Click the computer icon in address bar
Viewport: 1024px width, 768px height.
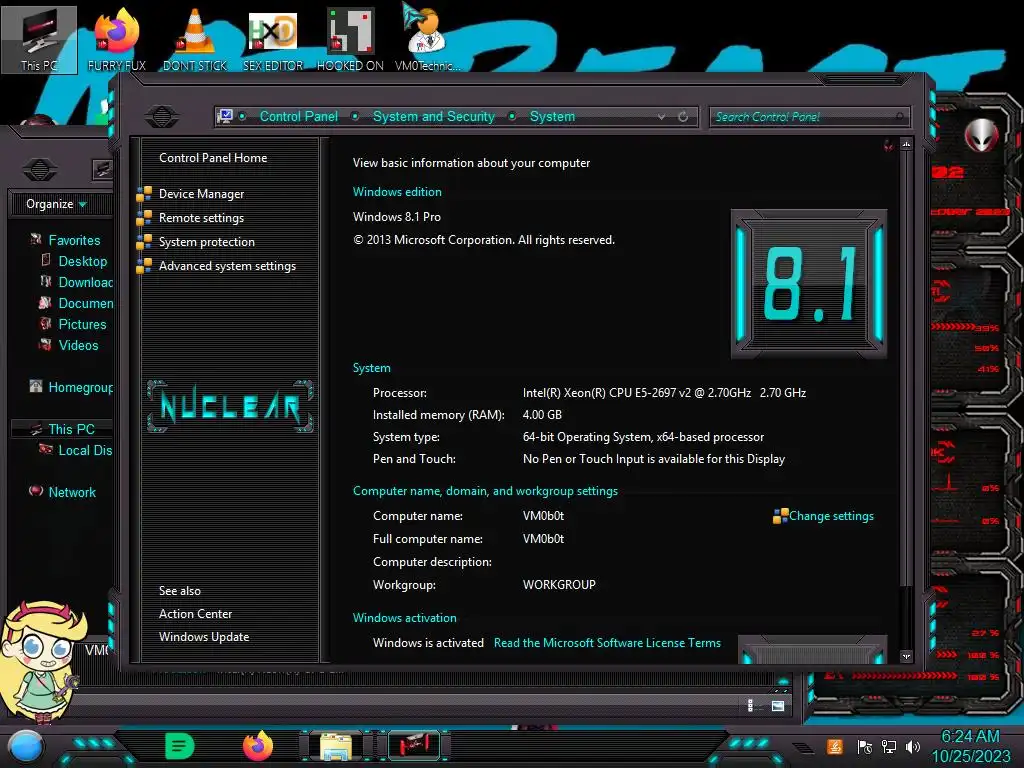click(225, 116)
